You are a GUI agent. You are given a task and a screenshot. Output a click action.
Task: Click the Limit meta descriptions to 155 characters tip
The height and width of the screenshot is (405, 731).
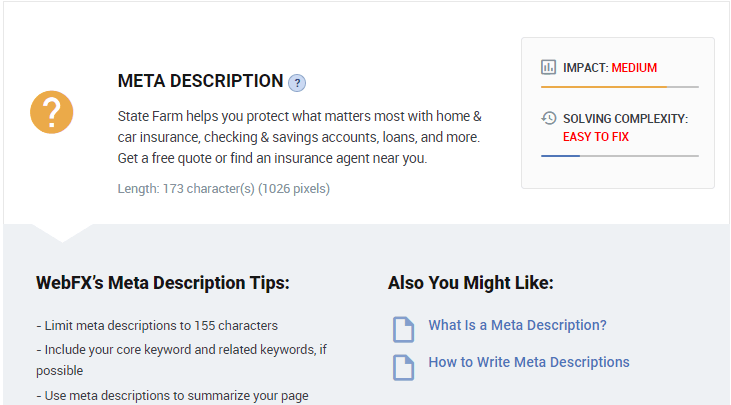[x=157, y=325]
